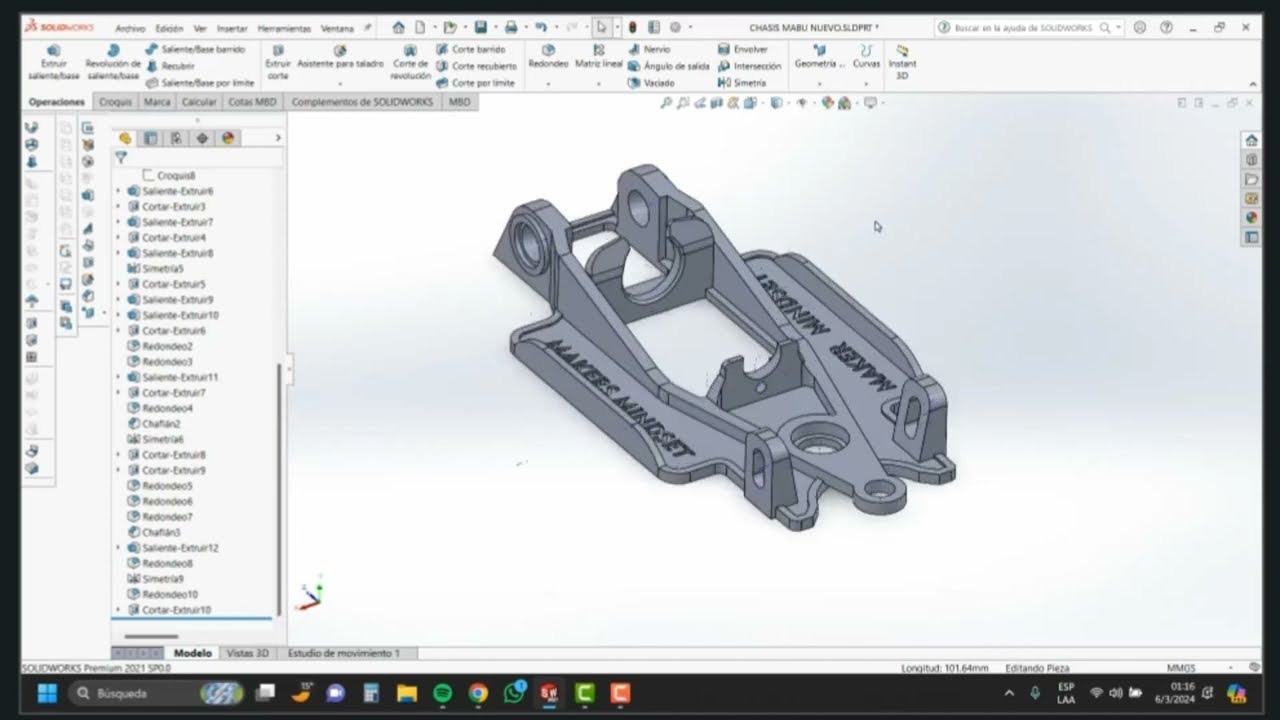Image resolution: width=1280 pixels, height=720 pixels.
Task: Choose the Corte por límite tool
Action: (476, 83)
